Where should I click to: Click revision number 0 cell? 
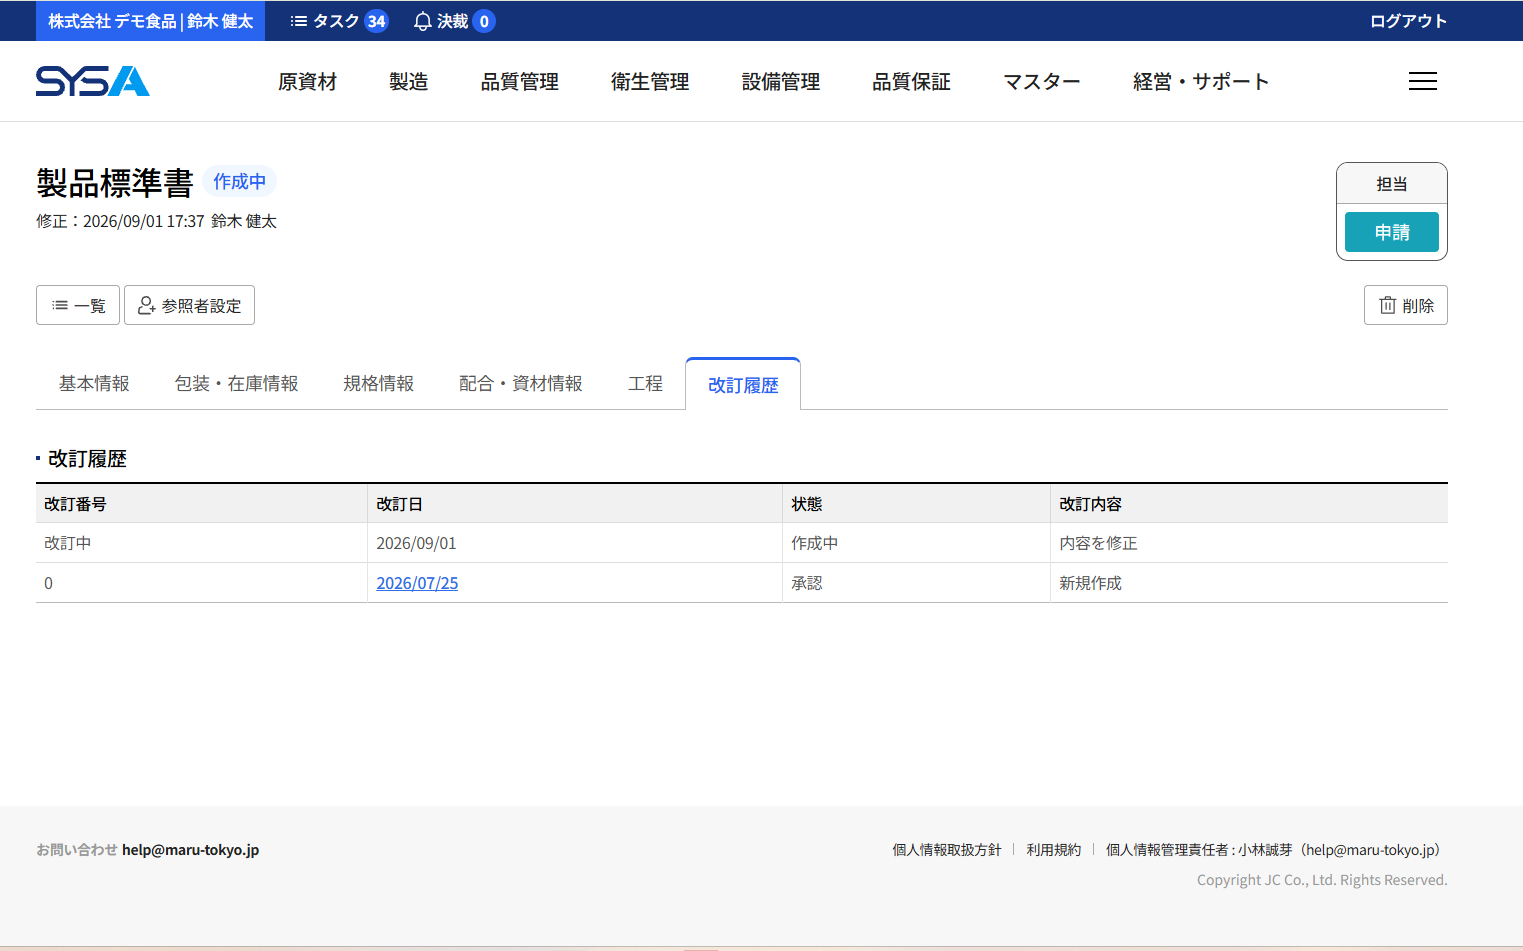pos(201,583)
